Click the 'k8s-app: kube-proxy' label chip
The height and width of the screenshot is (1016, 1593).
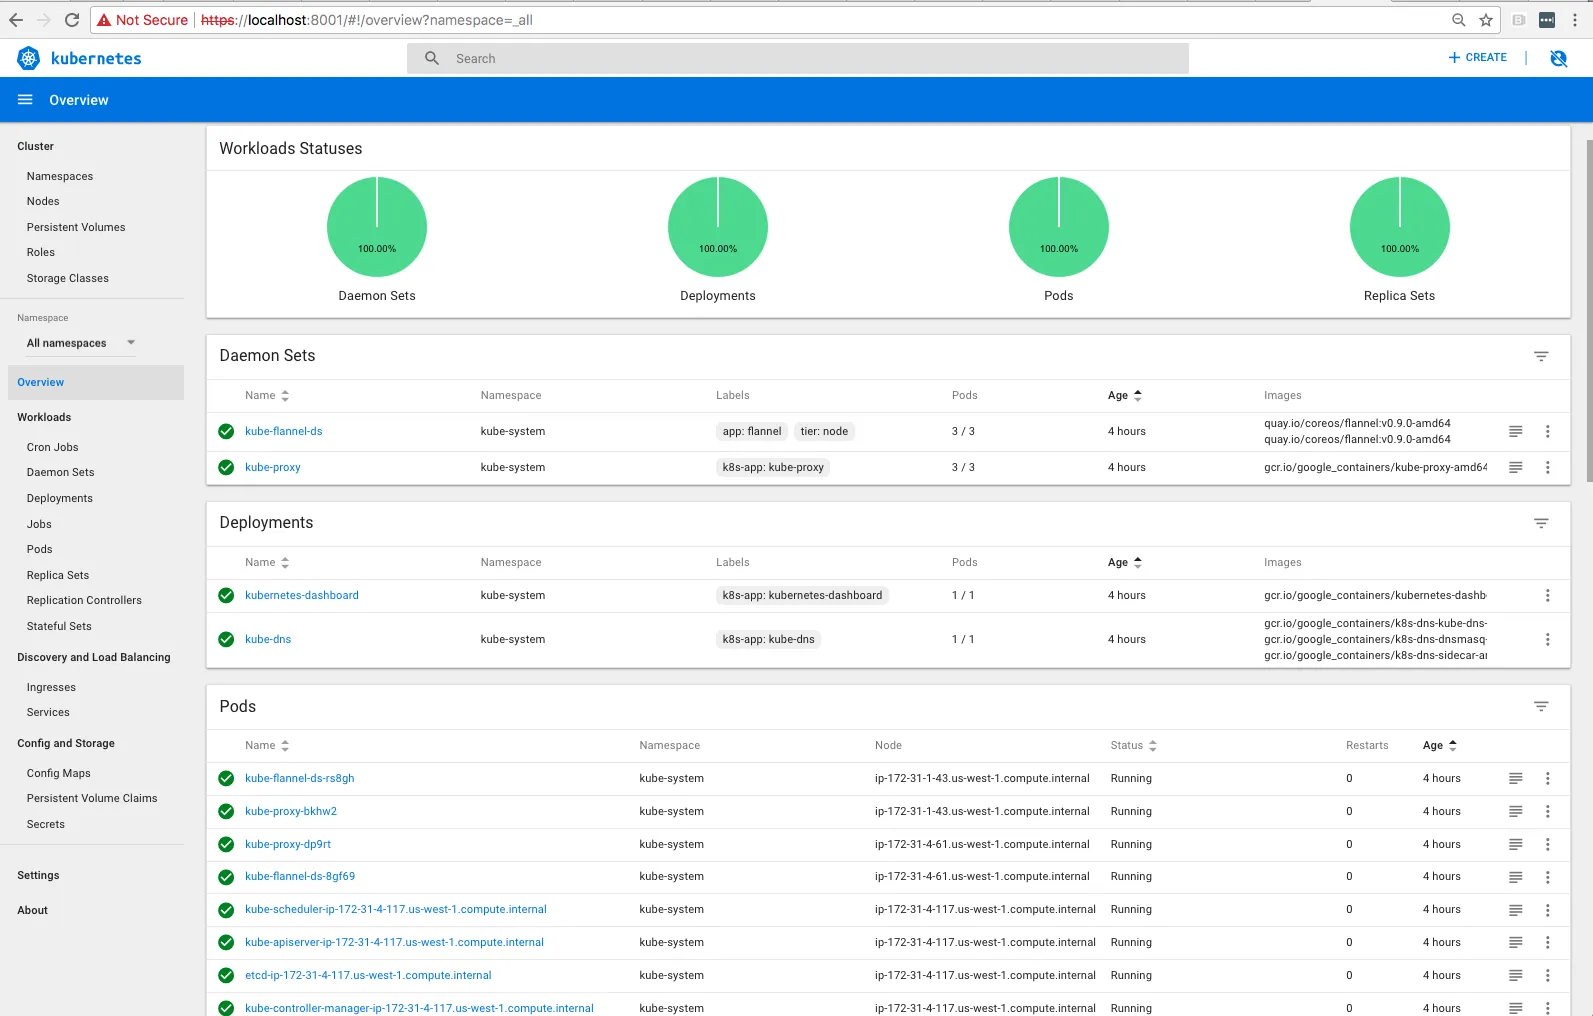[x=773, y=467]
